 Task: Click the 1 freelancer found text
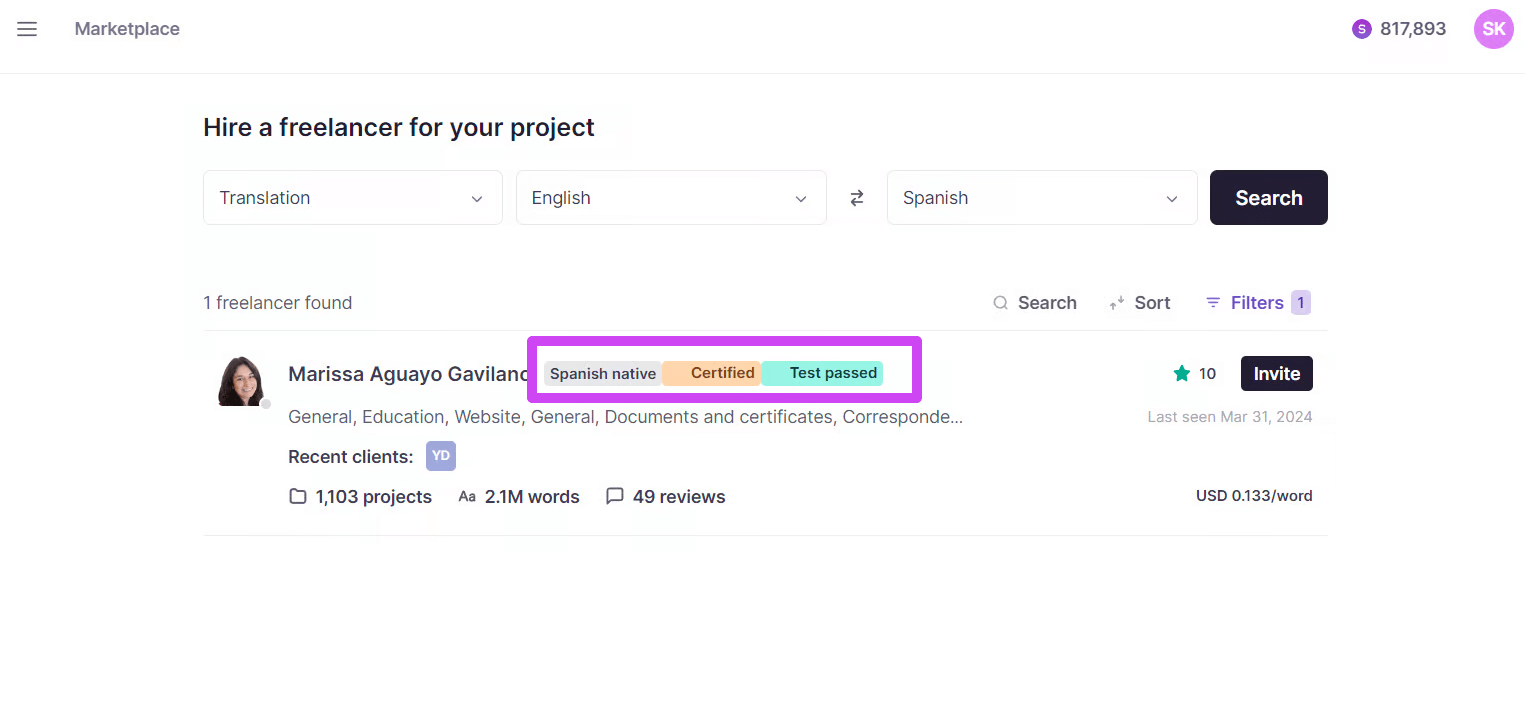click(x=278, y=303)
